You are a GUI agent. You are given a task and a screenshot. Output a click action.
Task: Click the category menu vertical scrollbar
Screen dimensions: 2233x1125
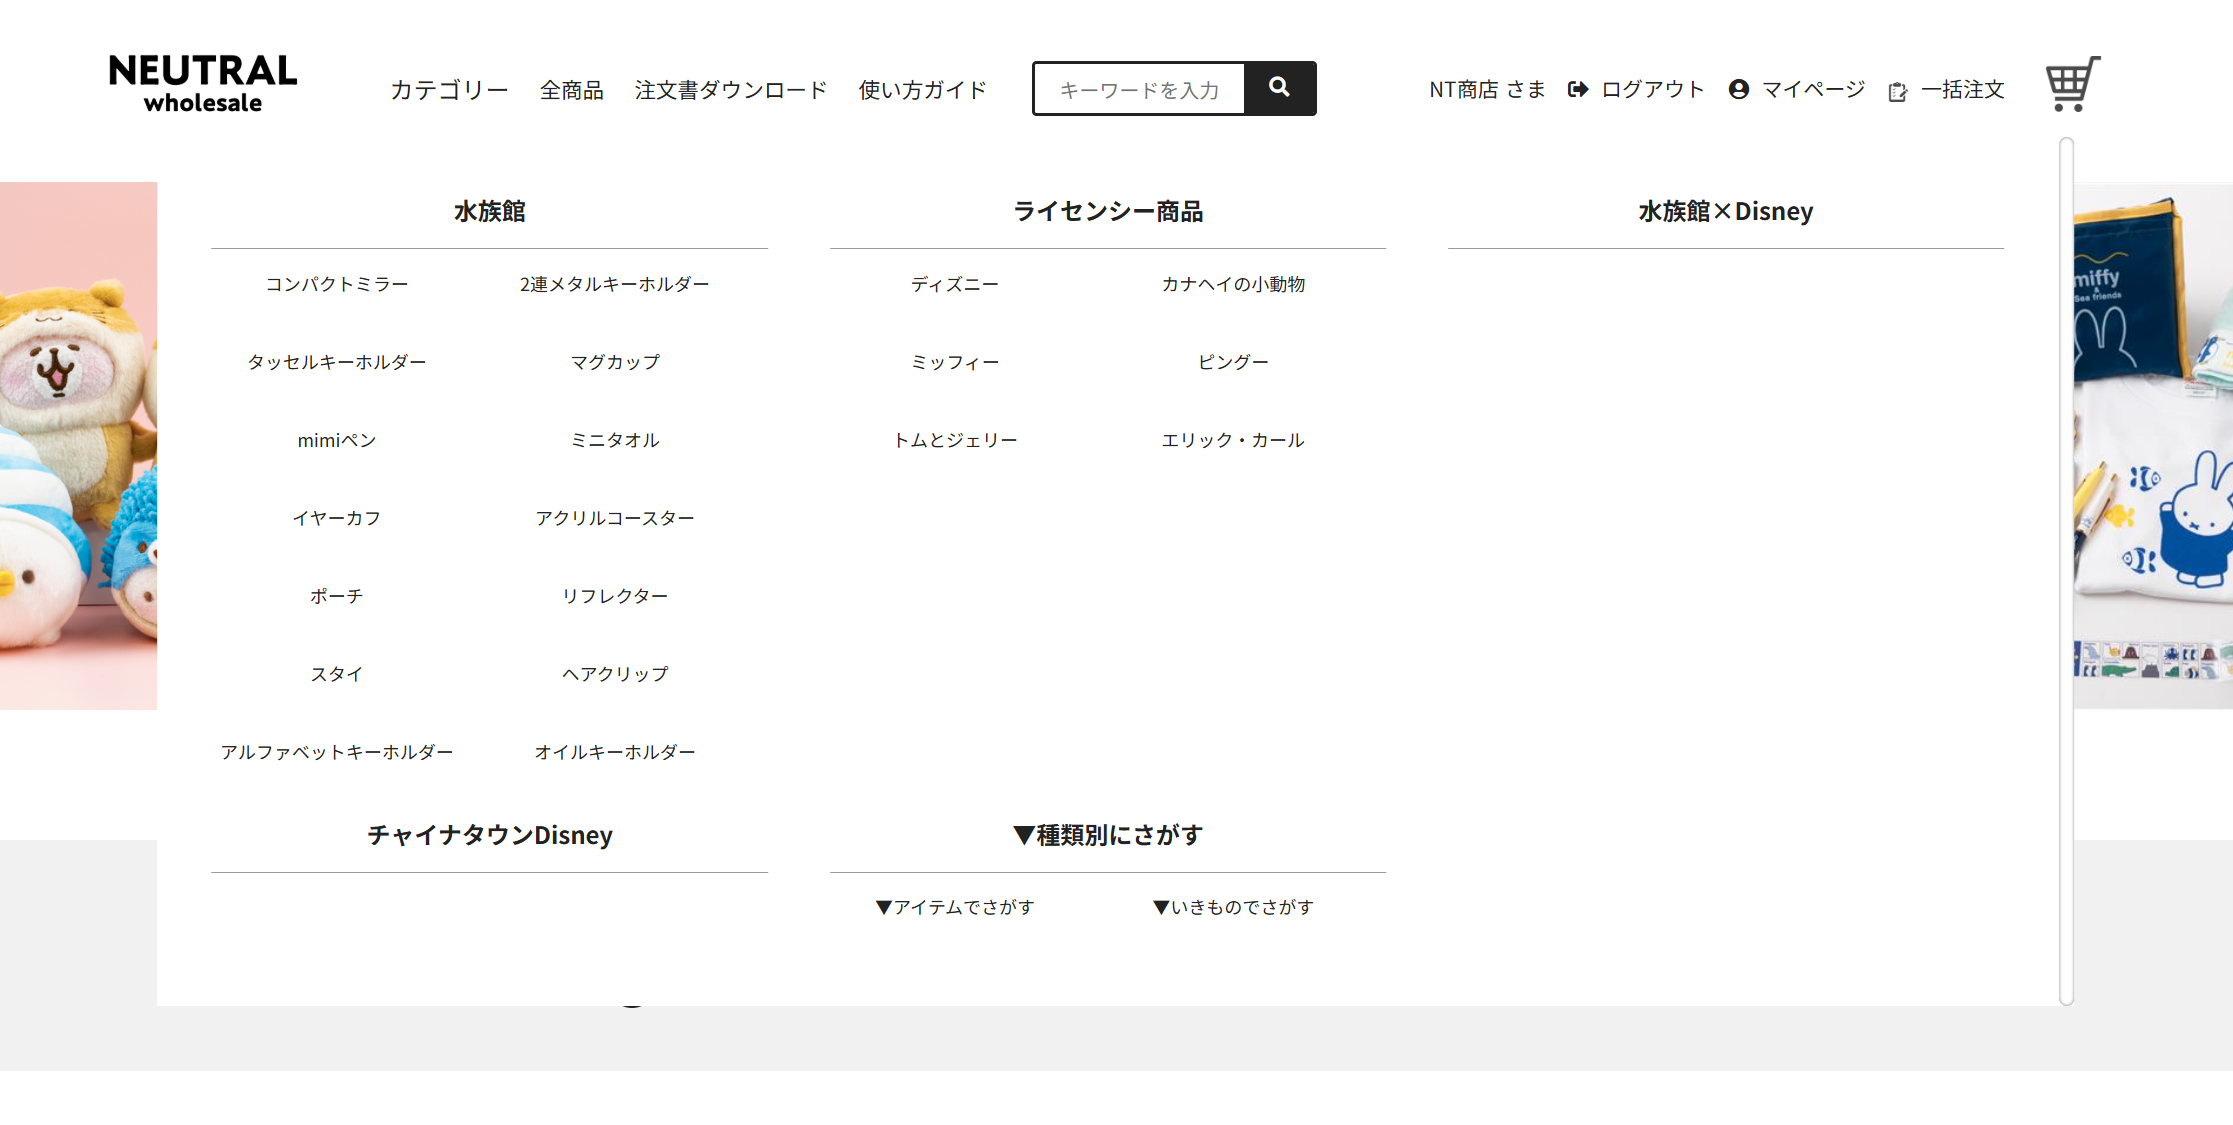(x=2066, y=571)
